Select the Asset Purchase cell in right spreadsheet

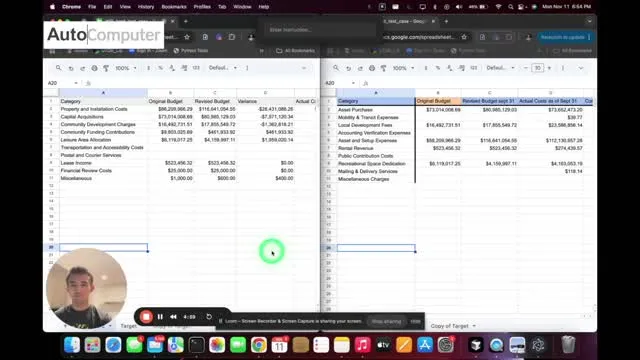tap(376, 110)
